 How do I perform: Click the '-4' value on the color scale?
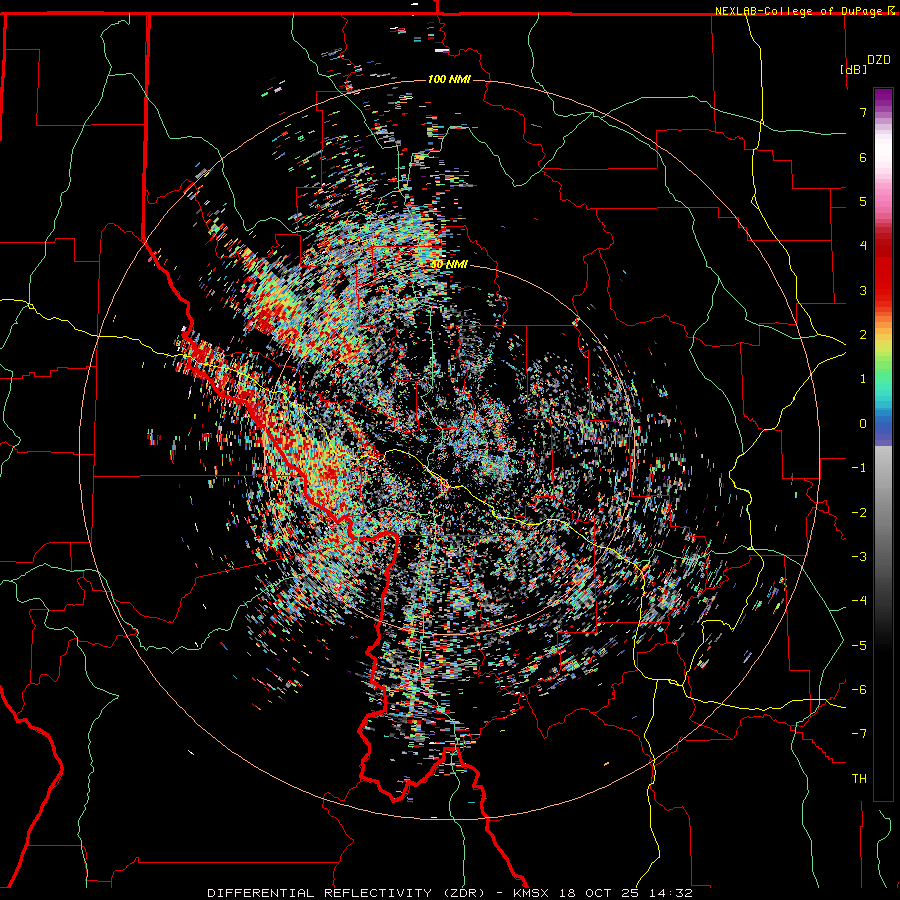(859, 601)
